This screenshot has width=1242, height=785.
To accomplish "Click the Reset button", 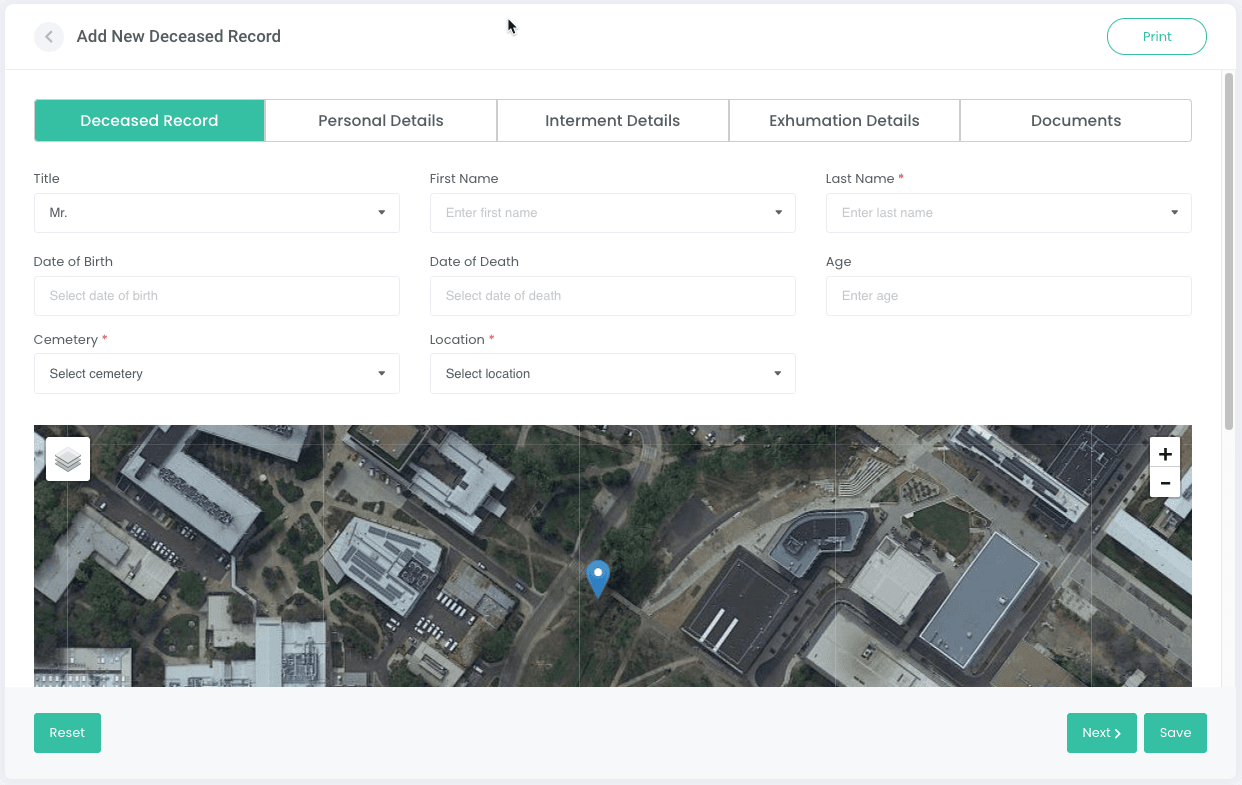I will [x=67, y=733].
